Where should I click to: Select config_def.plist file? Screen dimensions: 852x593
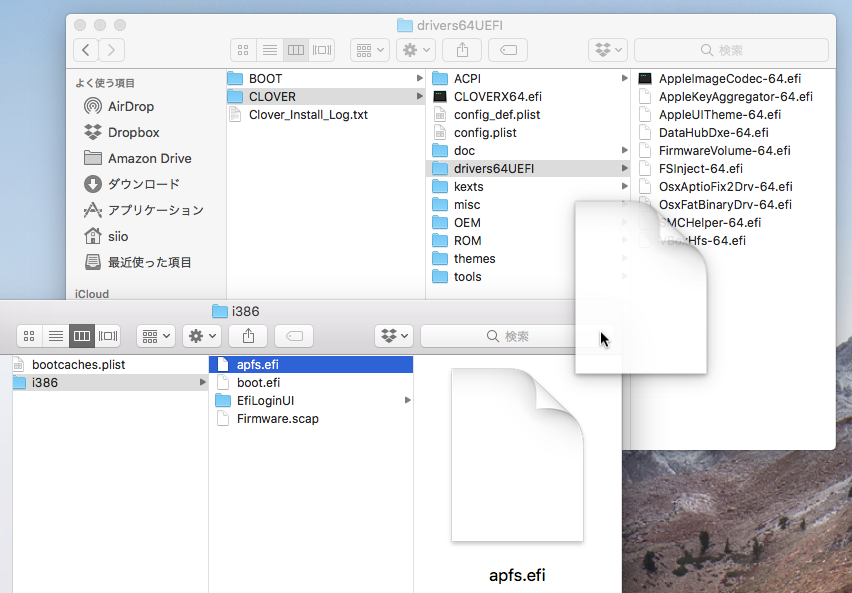point(530,115)
